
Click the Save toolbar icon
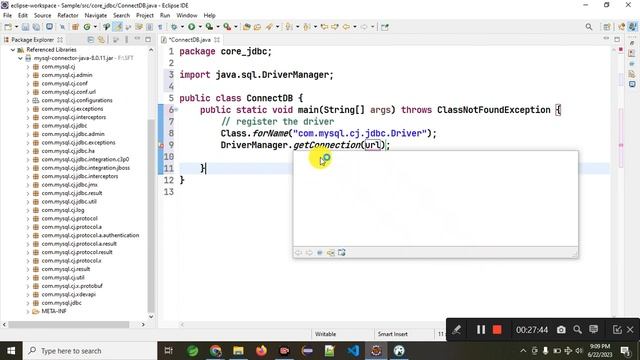click(x=25, y=27)
